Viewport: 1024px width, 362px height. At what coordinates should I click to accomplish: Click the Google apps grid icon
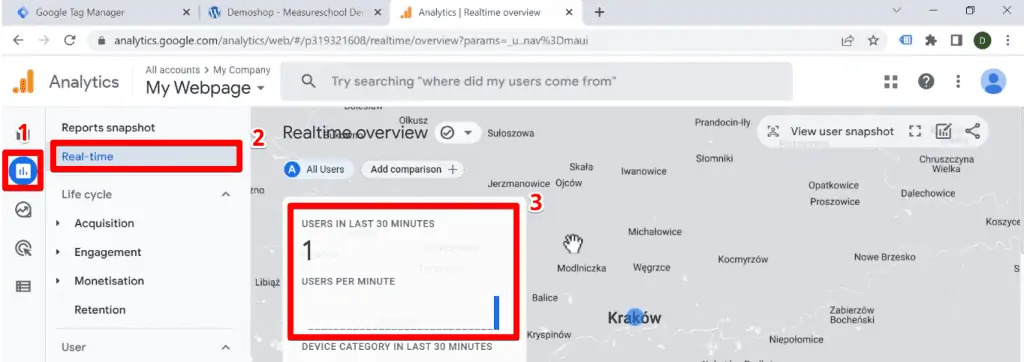coord(891,82)
